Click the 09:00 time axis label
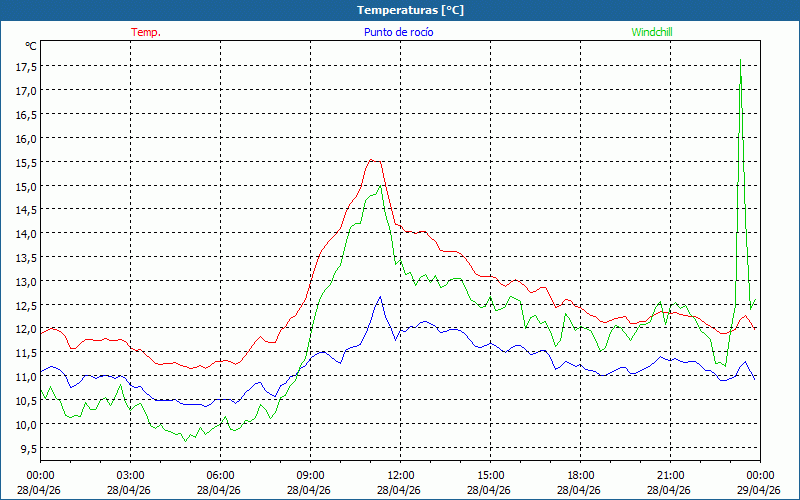This screenshot has width=800, height=500. tap(310, 475)
